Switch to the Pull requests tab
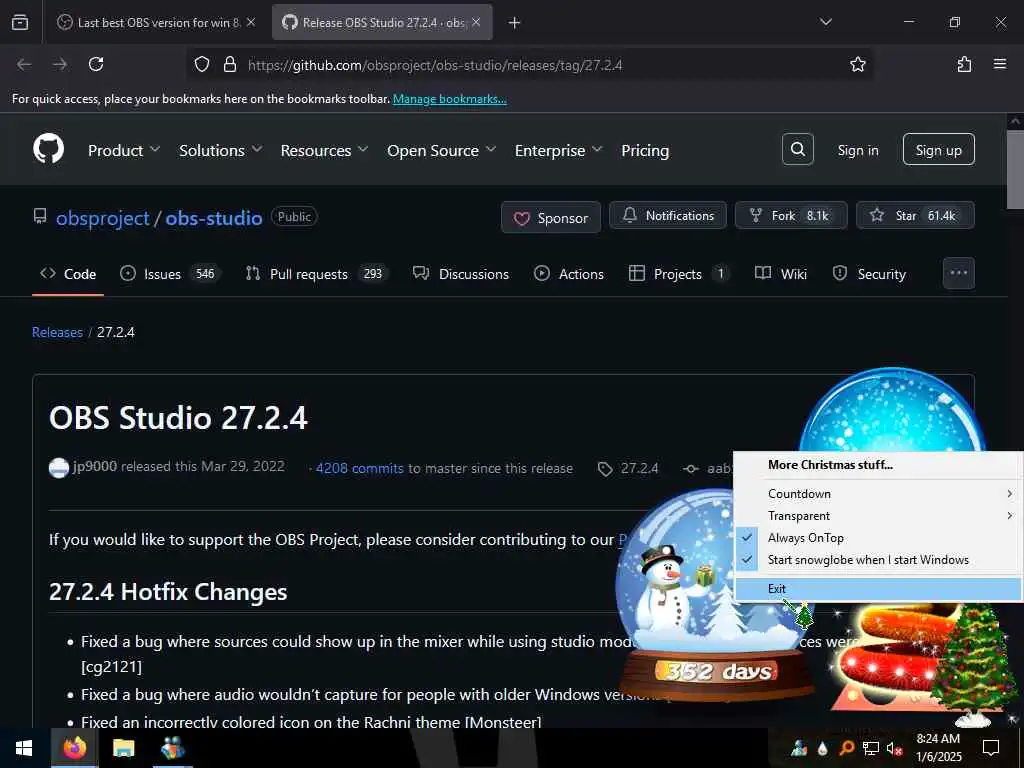This screenshot has height=768, width=1024. tap(316, 274)
